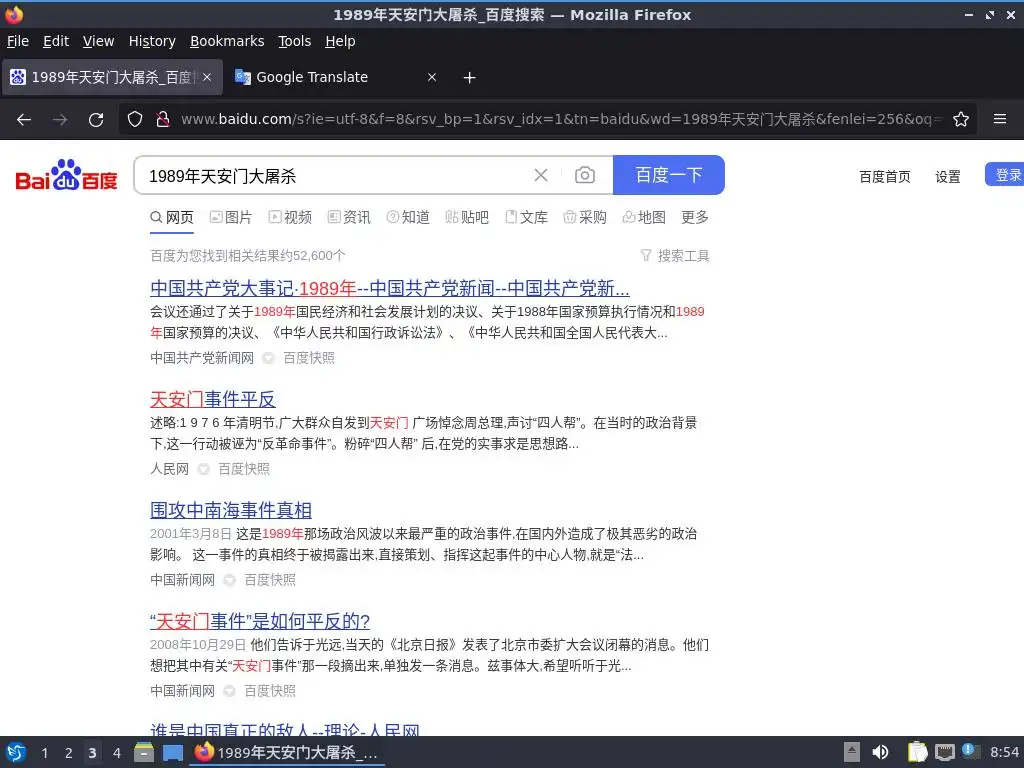Open the History menu
The height and width of the screenshot is (768, 1024).
pyautogui.click(x=152, y=41)
